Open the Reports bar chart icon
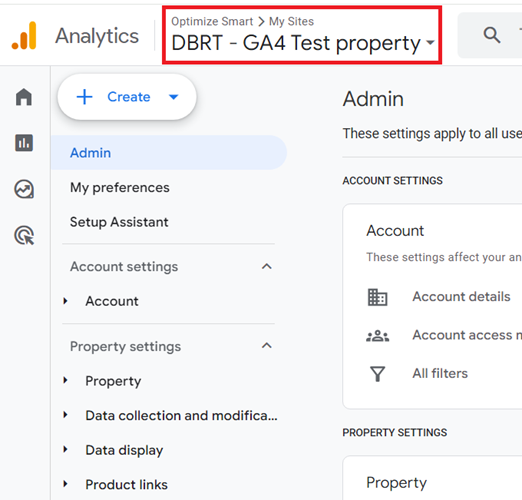522x500 pixels. point(24,143)
